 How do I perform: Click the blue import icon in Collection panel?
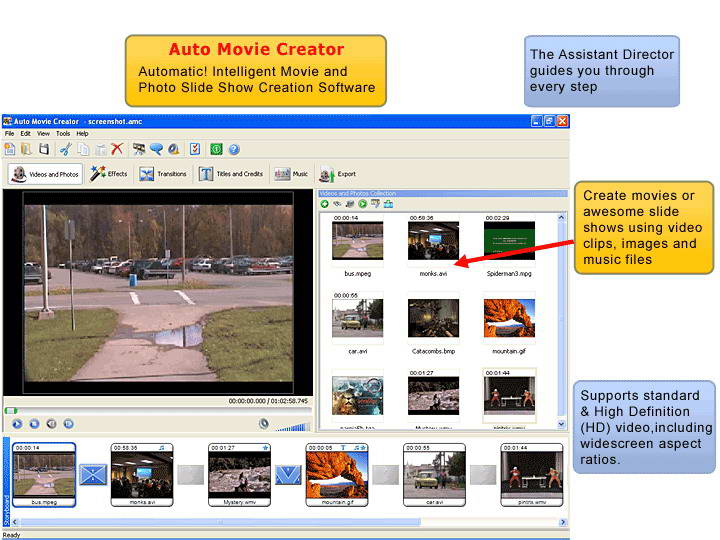[388, 204]
